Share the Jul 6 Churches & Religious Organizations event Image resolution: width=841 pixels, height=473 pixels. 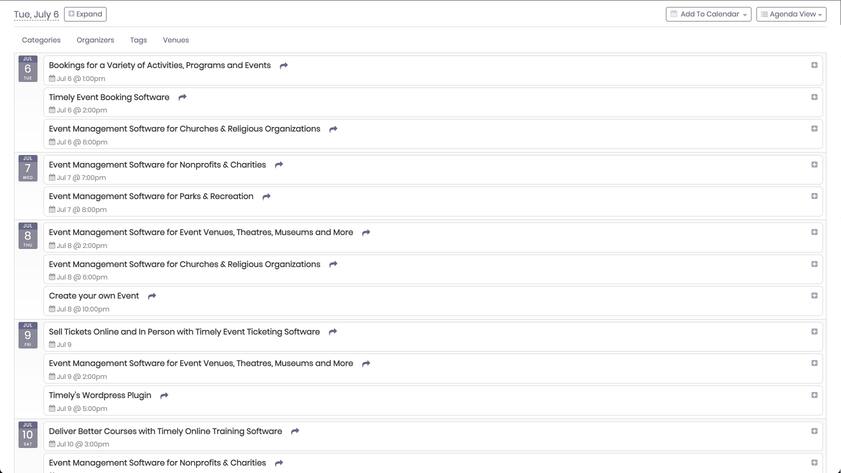(x=333, y=129)
